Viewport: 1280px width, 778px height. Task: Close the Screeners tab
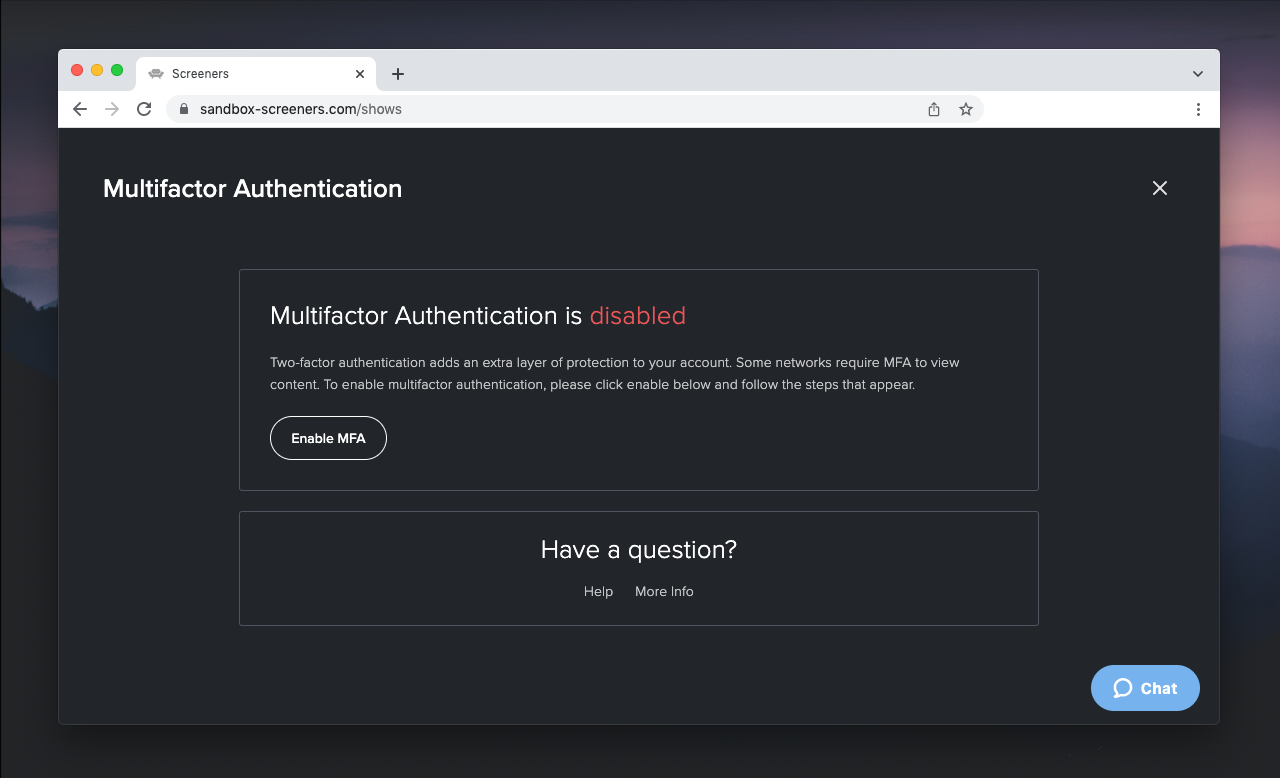[x=359, y=73]
